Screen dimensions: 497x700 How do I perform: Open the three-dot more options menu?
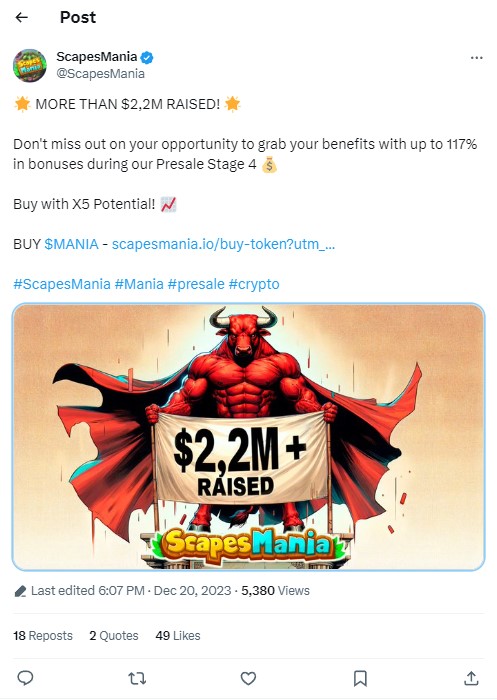point(476,58)
